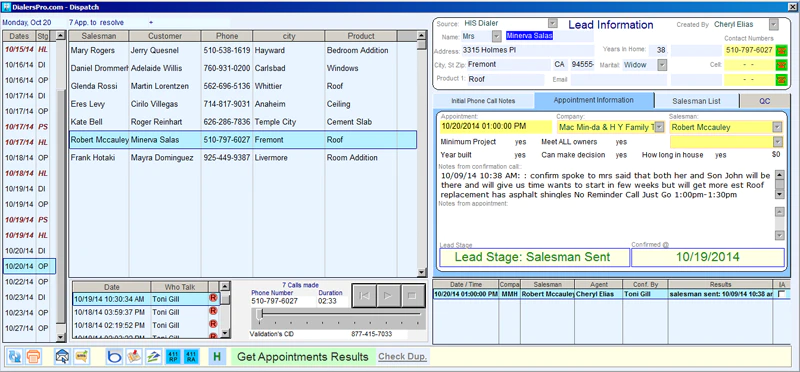Click green phone icon next to 510-797-6027

point(781,50)
